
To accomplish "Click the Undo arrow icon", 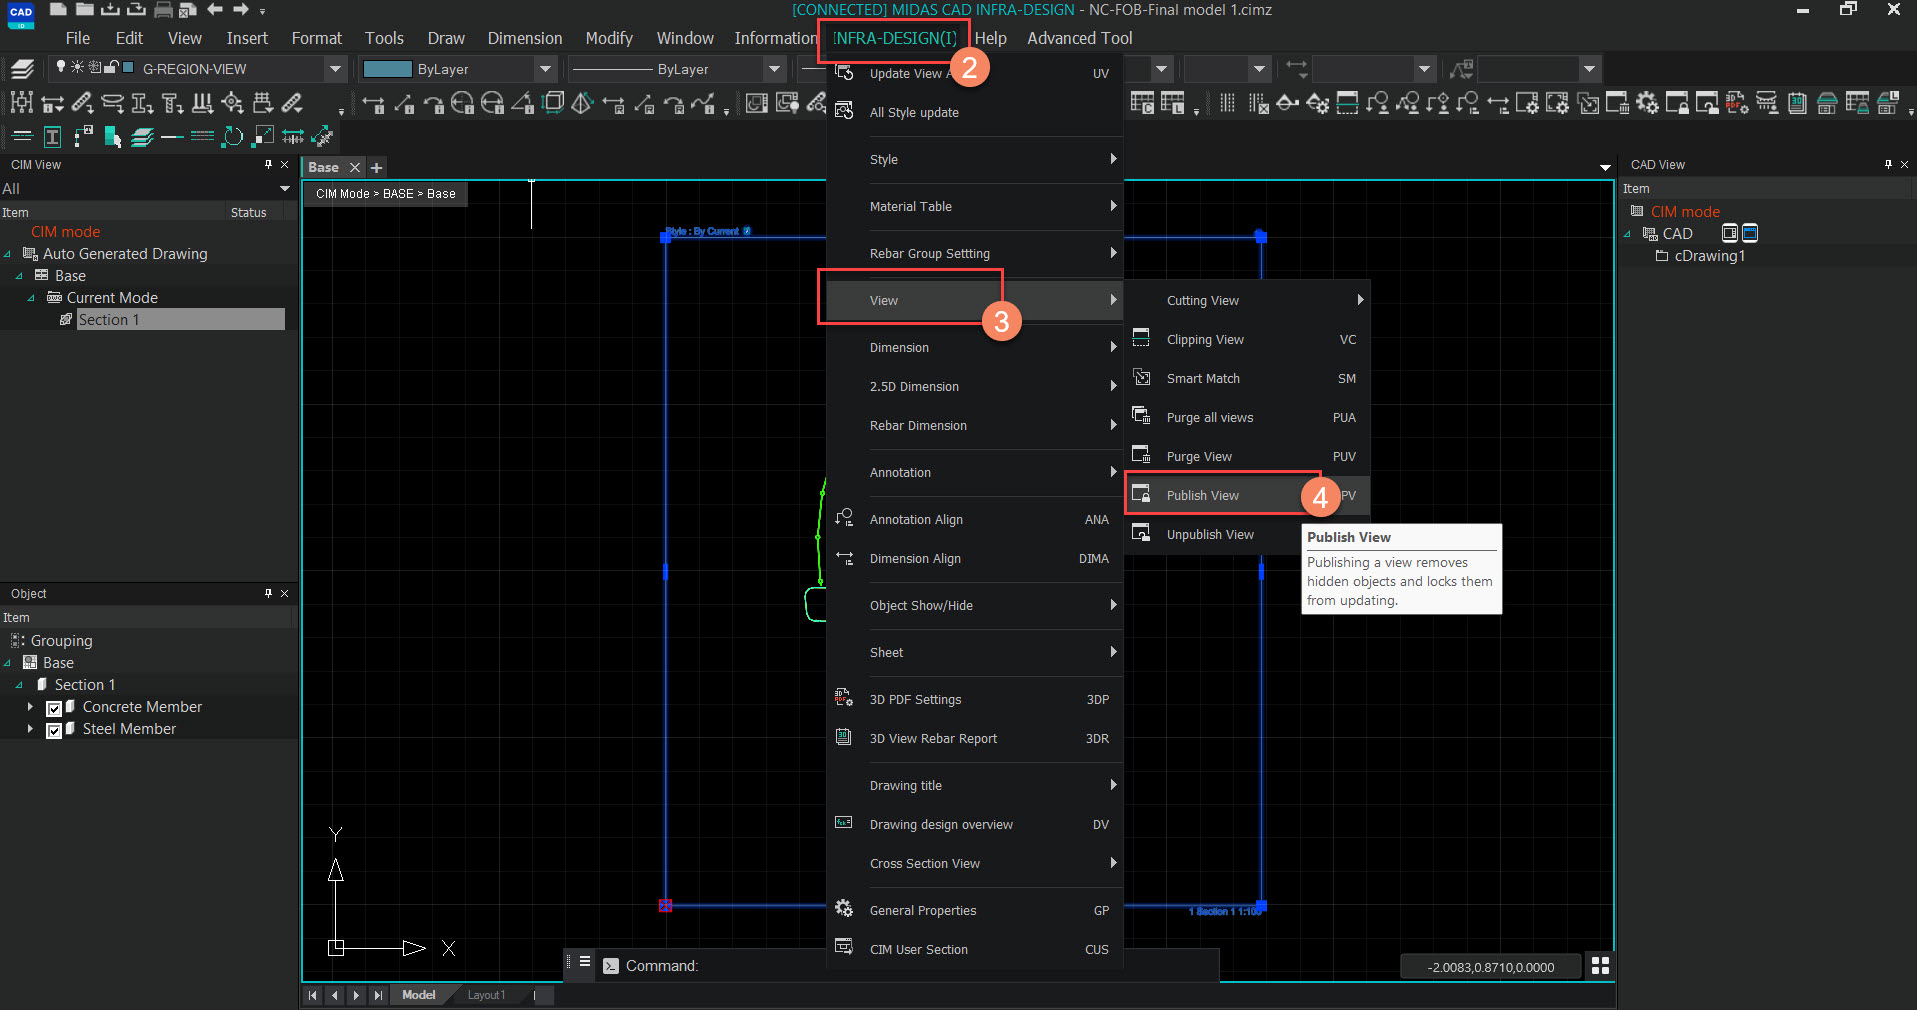I will [214, 10].
